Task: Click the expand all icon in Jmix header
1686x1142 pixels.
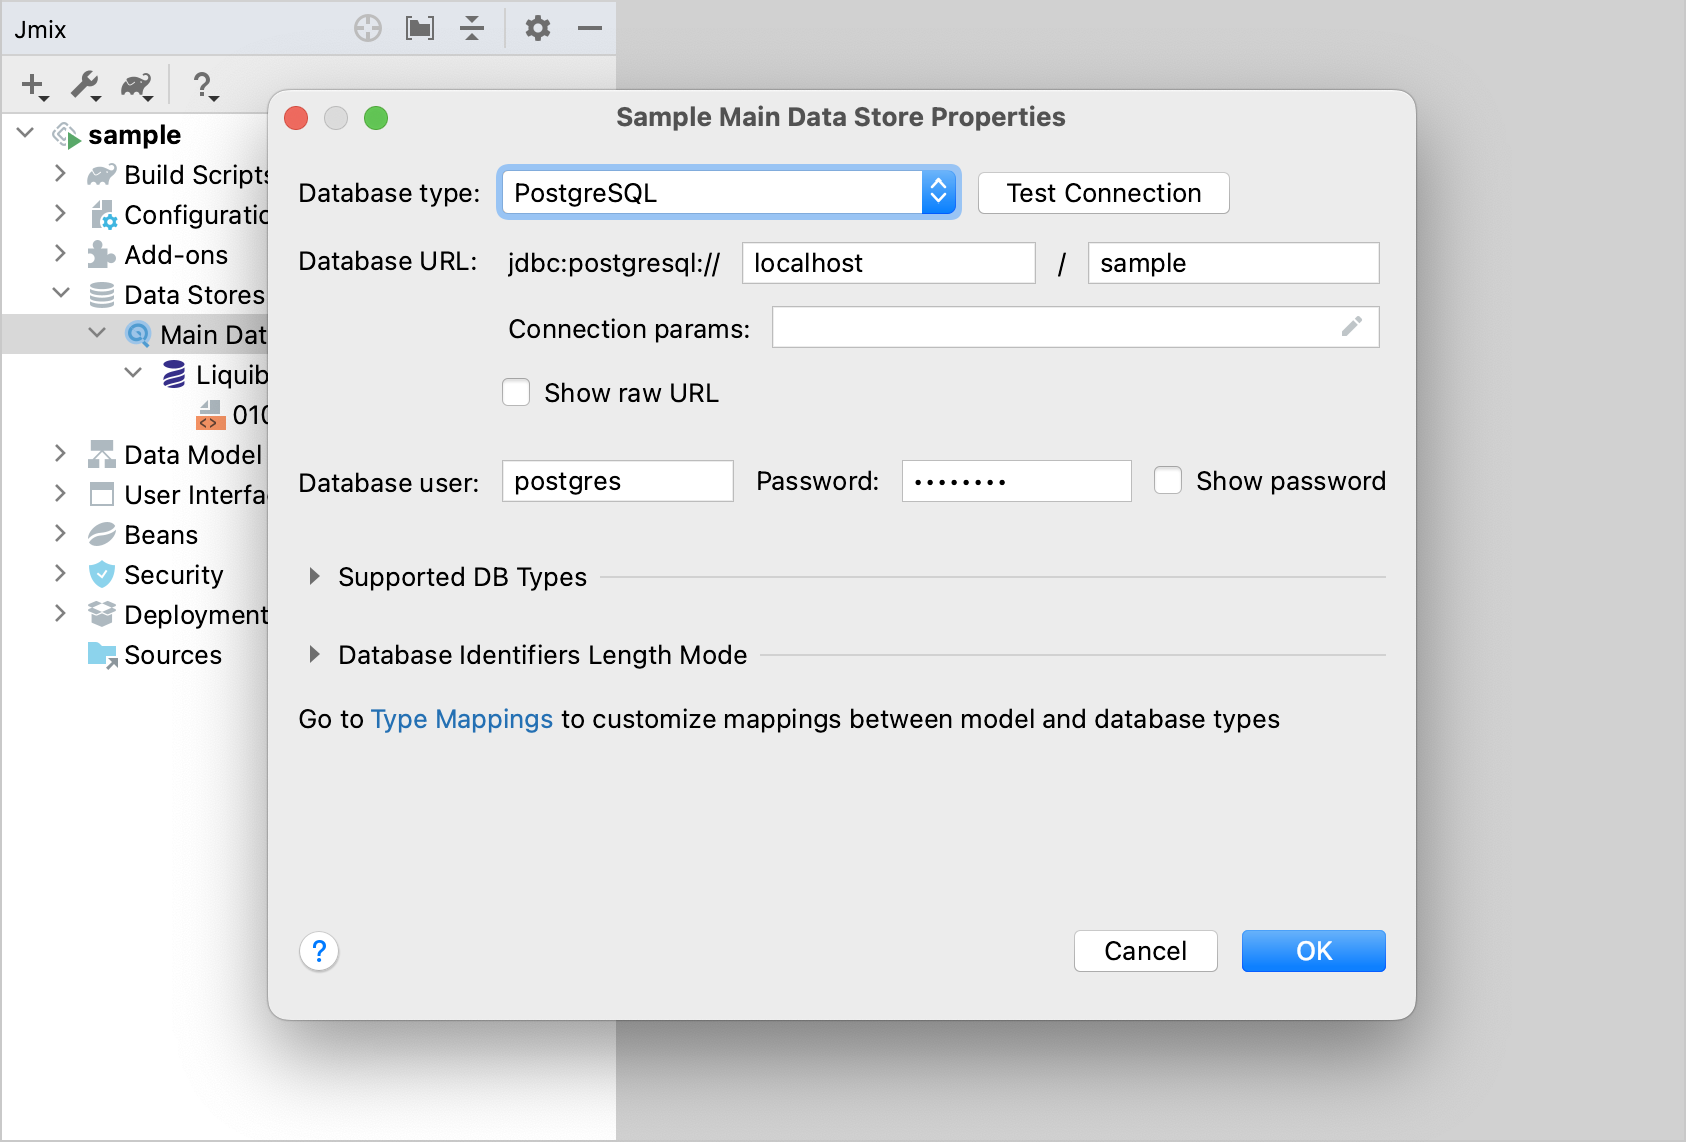Action: tap(420, 28)
